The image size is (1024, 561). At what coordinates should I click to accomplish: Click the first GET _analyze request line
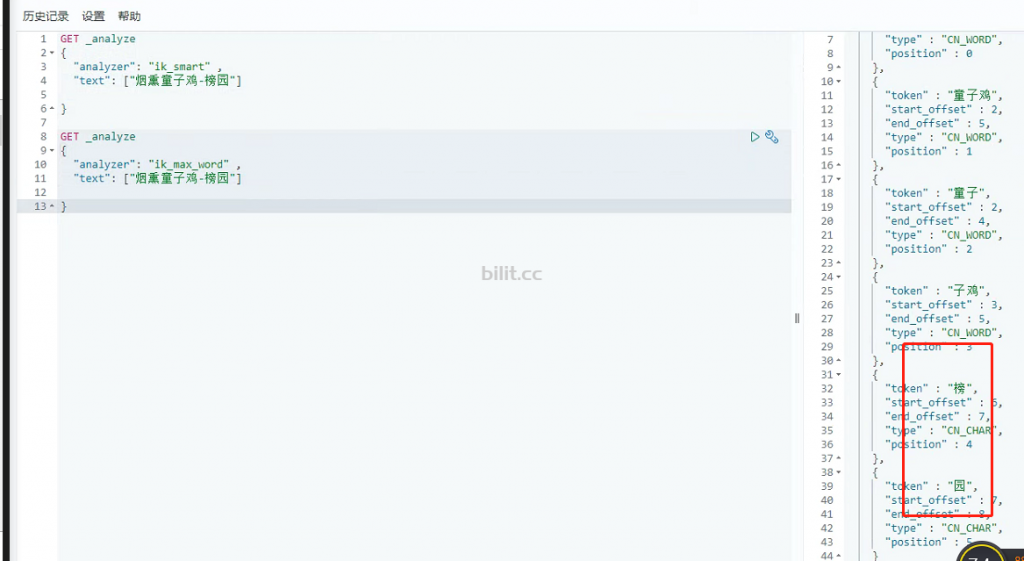(x=98, y=39)
